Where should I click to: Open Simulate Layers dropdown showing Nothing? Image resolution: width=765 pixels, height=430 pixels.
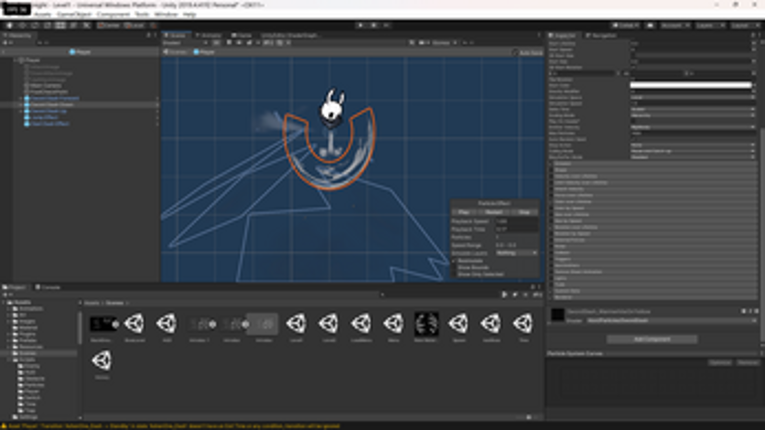pos(517,253)
